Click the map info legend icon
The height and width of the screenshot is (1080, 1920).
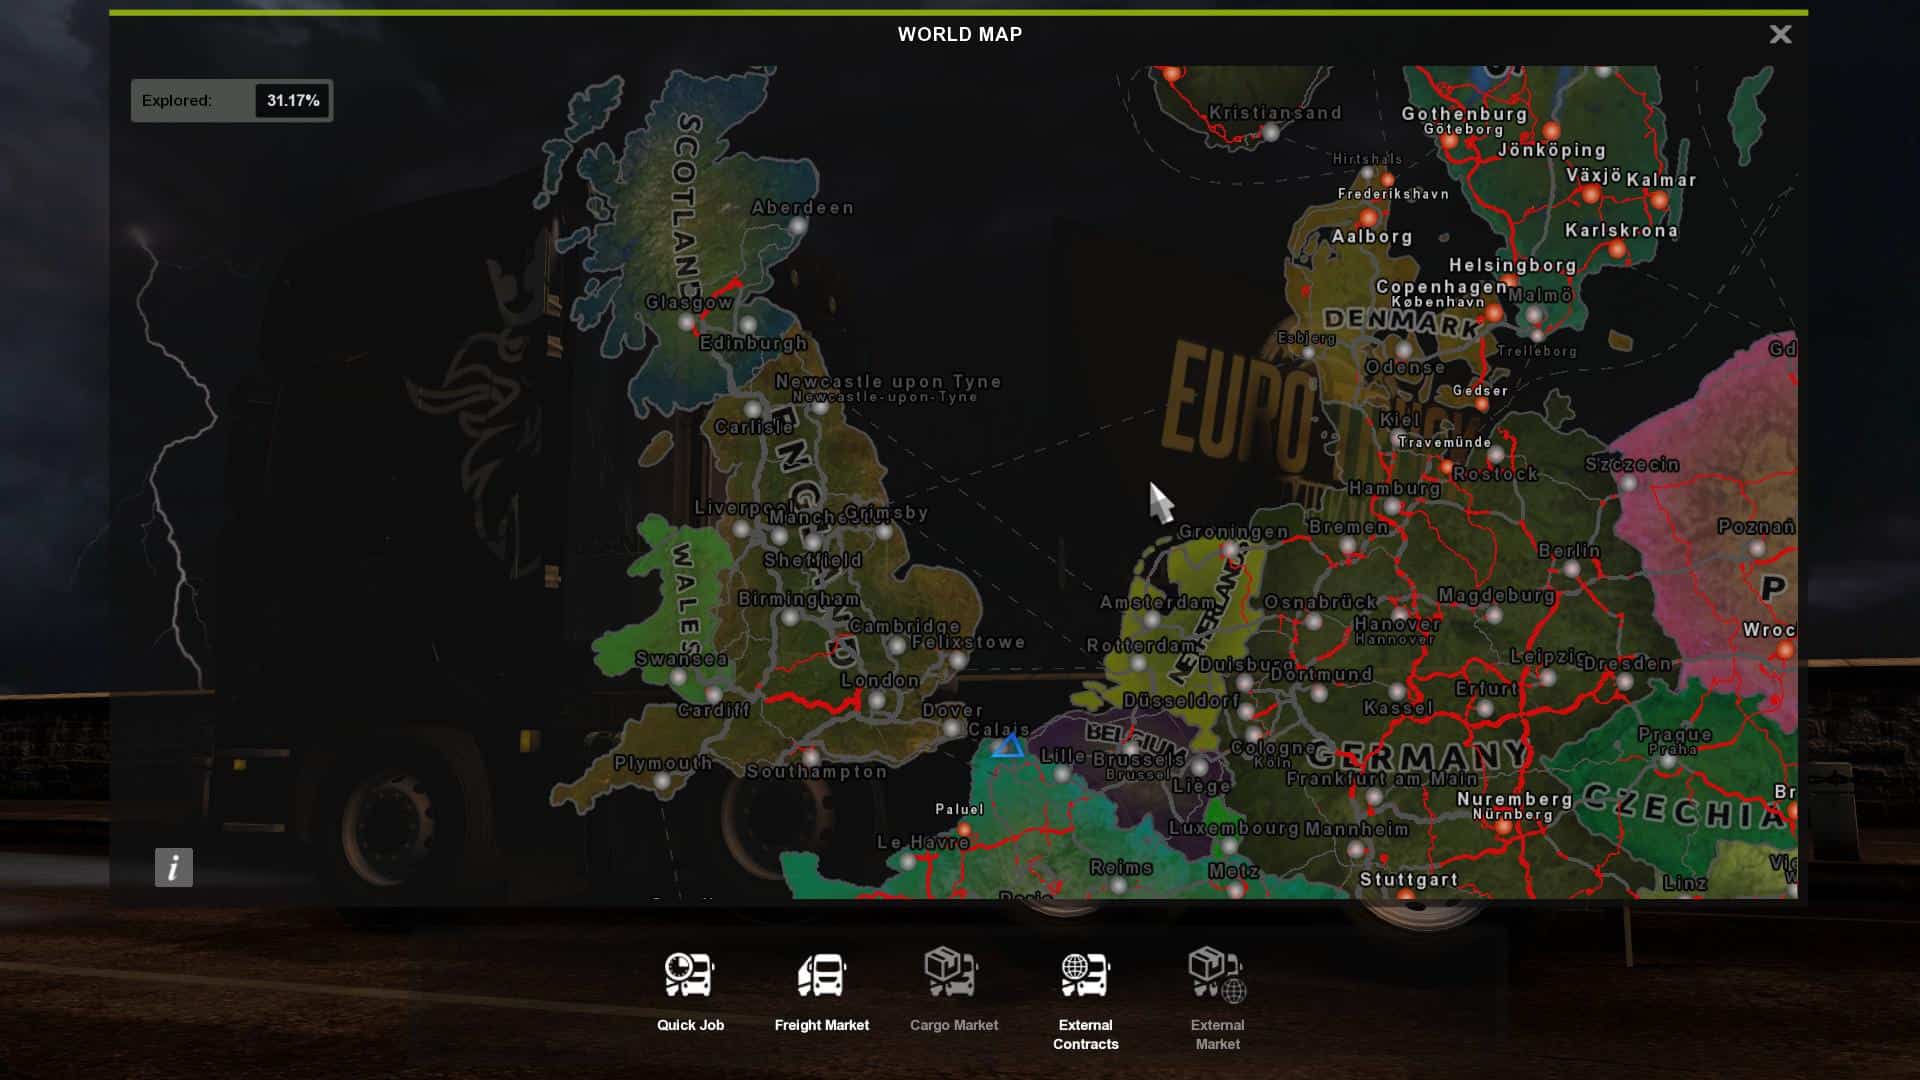173,867
